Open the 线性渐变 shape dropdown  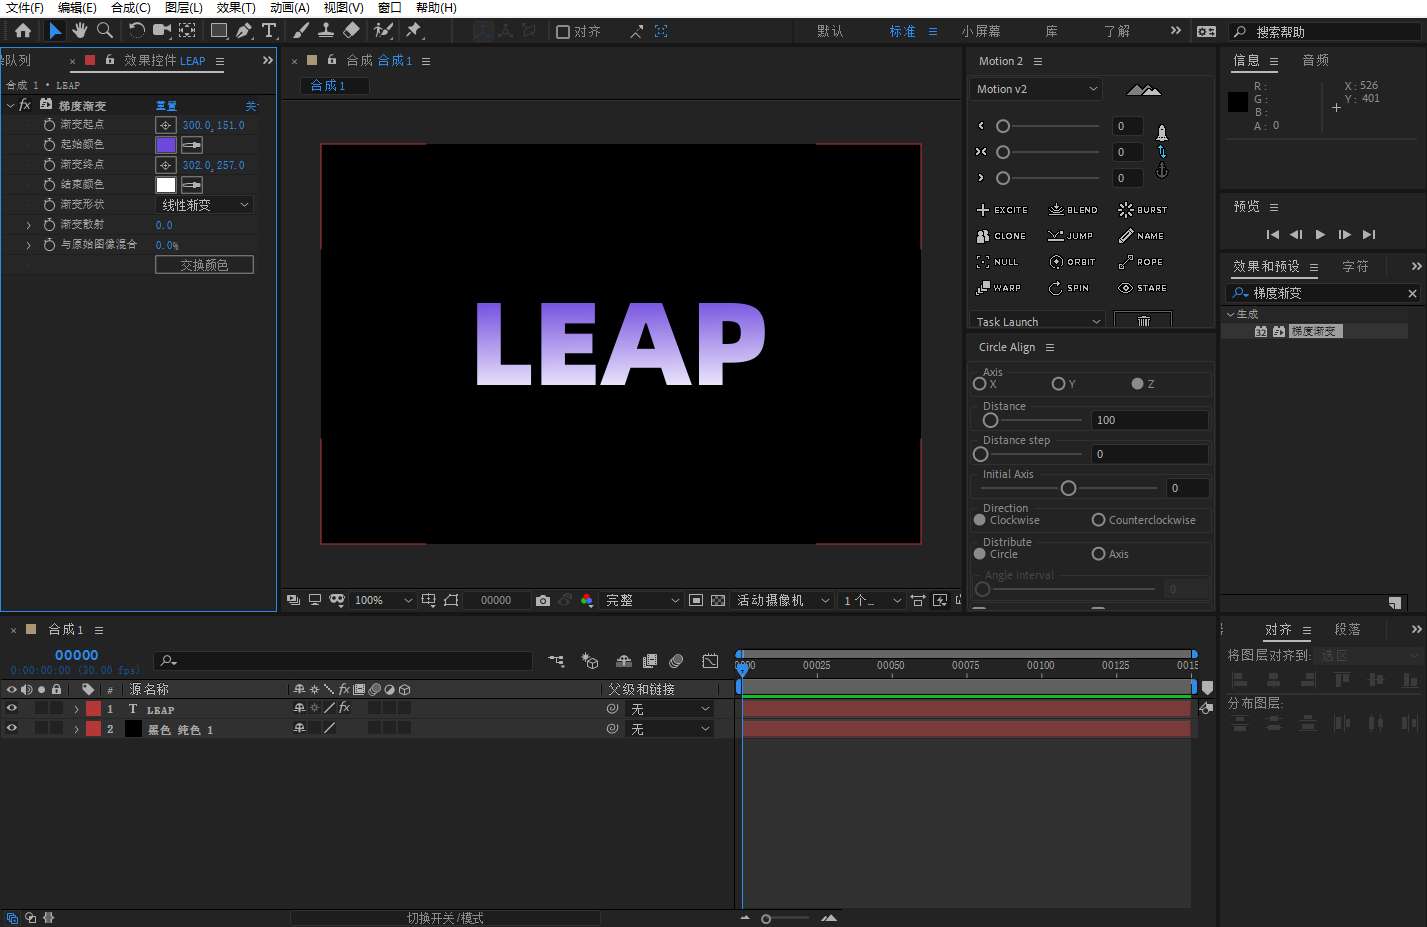pos(205,205)
